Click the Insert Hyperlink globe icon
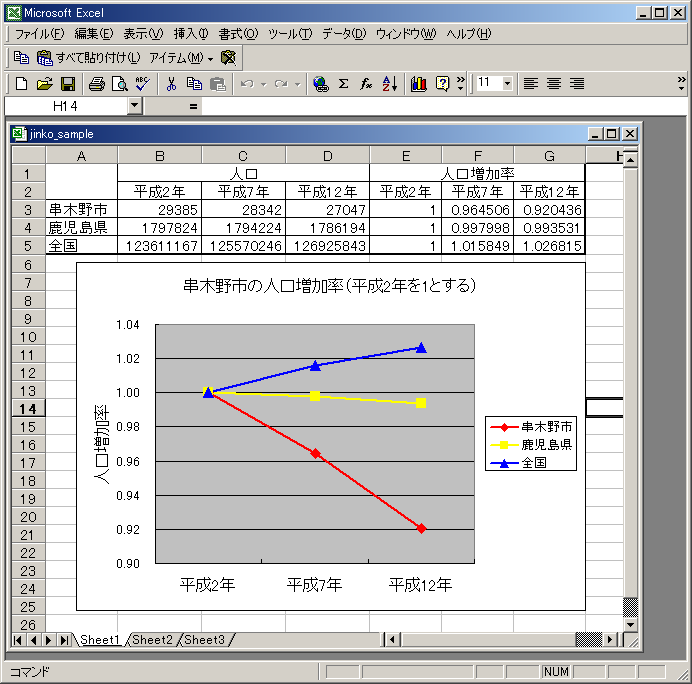692x684 pixels. tap(320, 83)
